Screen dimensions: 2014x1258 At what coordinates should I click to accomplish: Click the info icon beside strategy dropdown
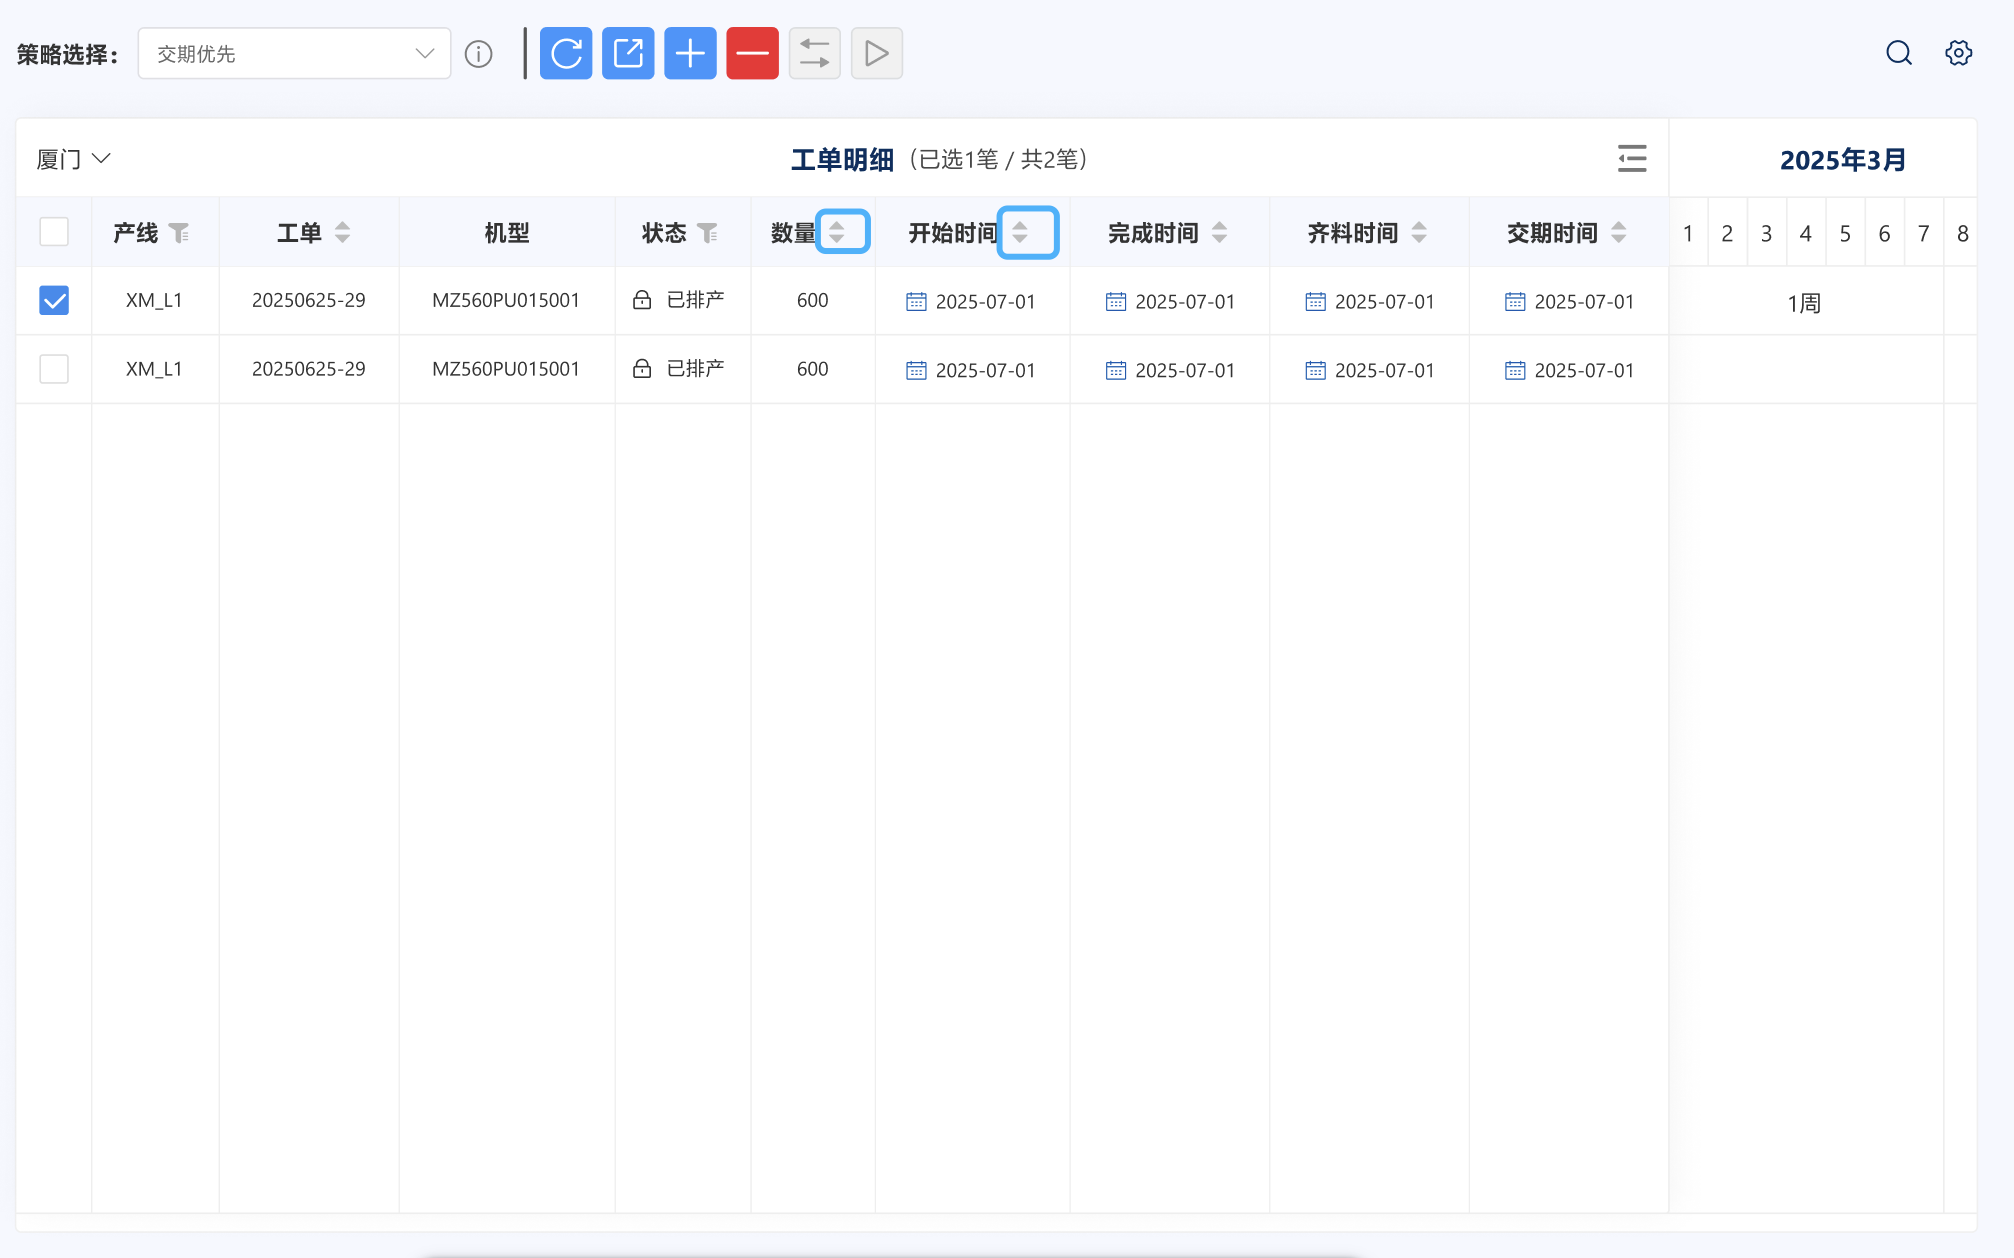[479, 54]
